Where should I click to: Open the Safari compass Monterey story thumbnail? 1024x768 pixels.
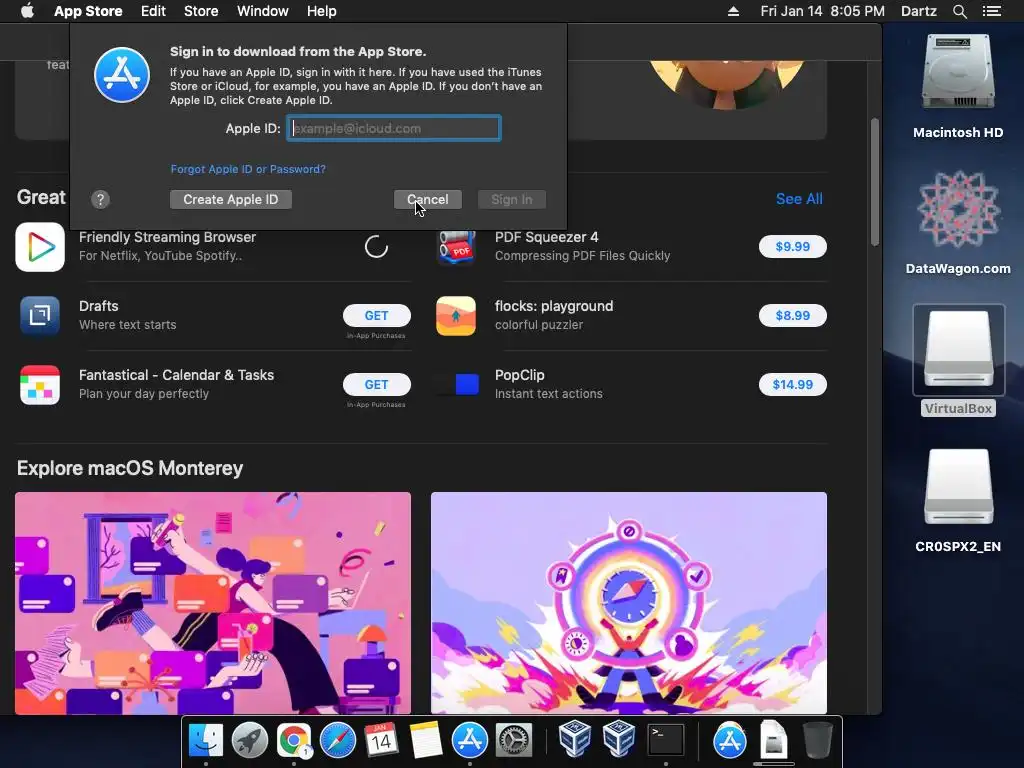[x=629, y=603]
